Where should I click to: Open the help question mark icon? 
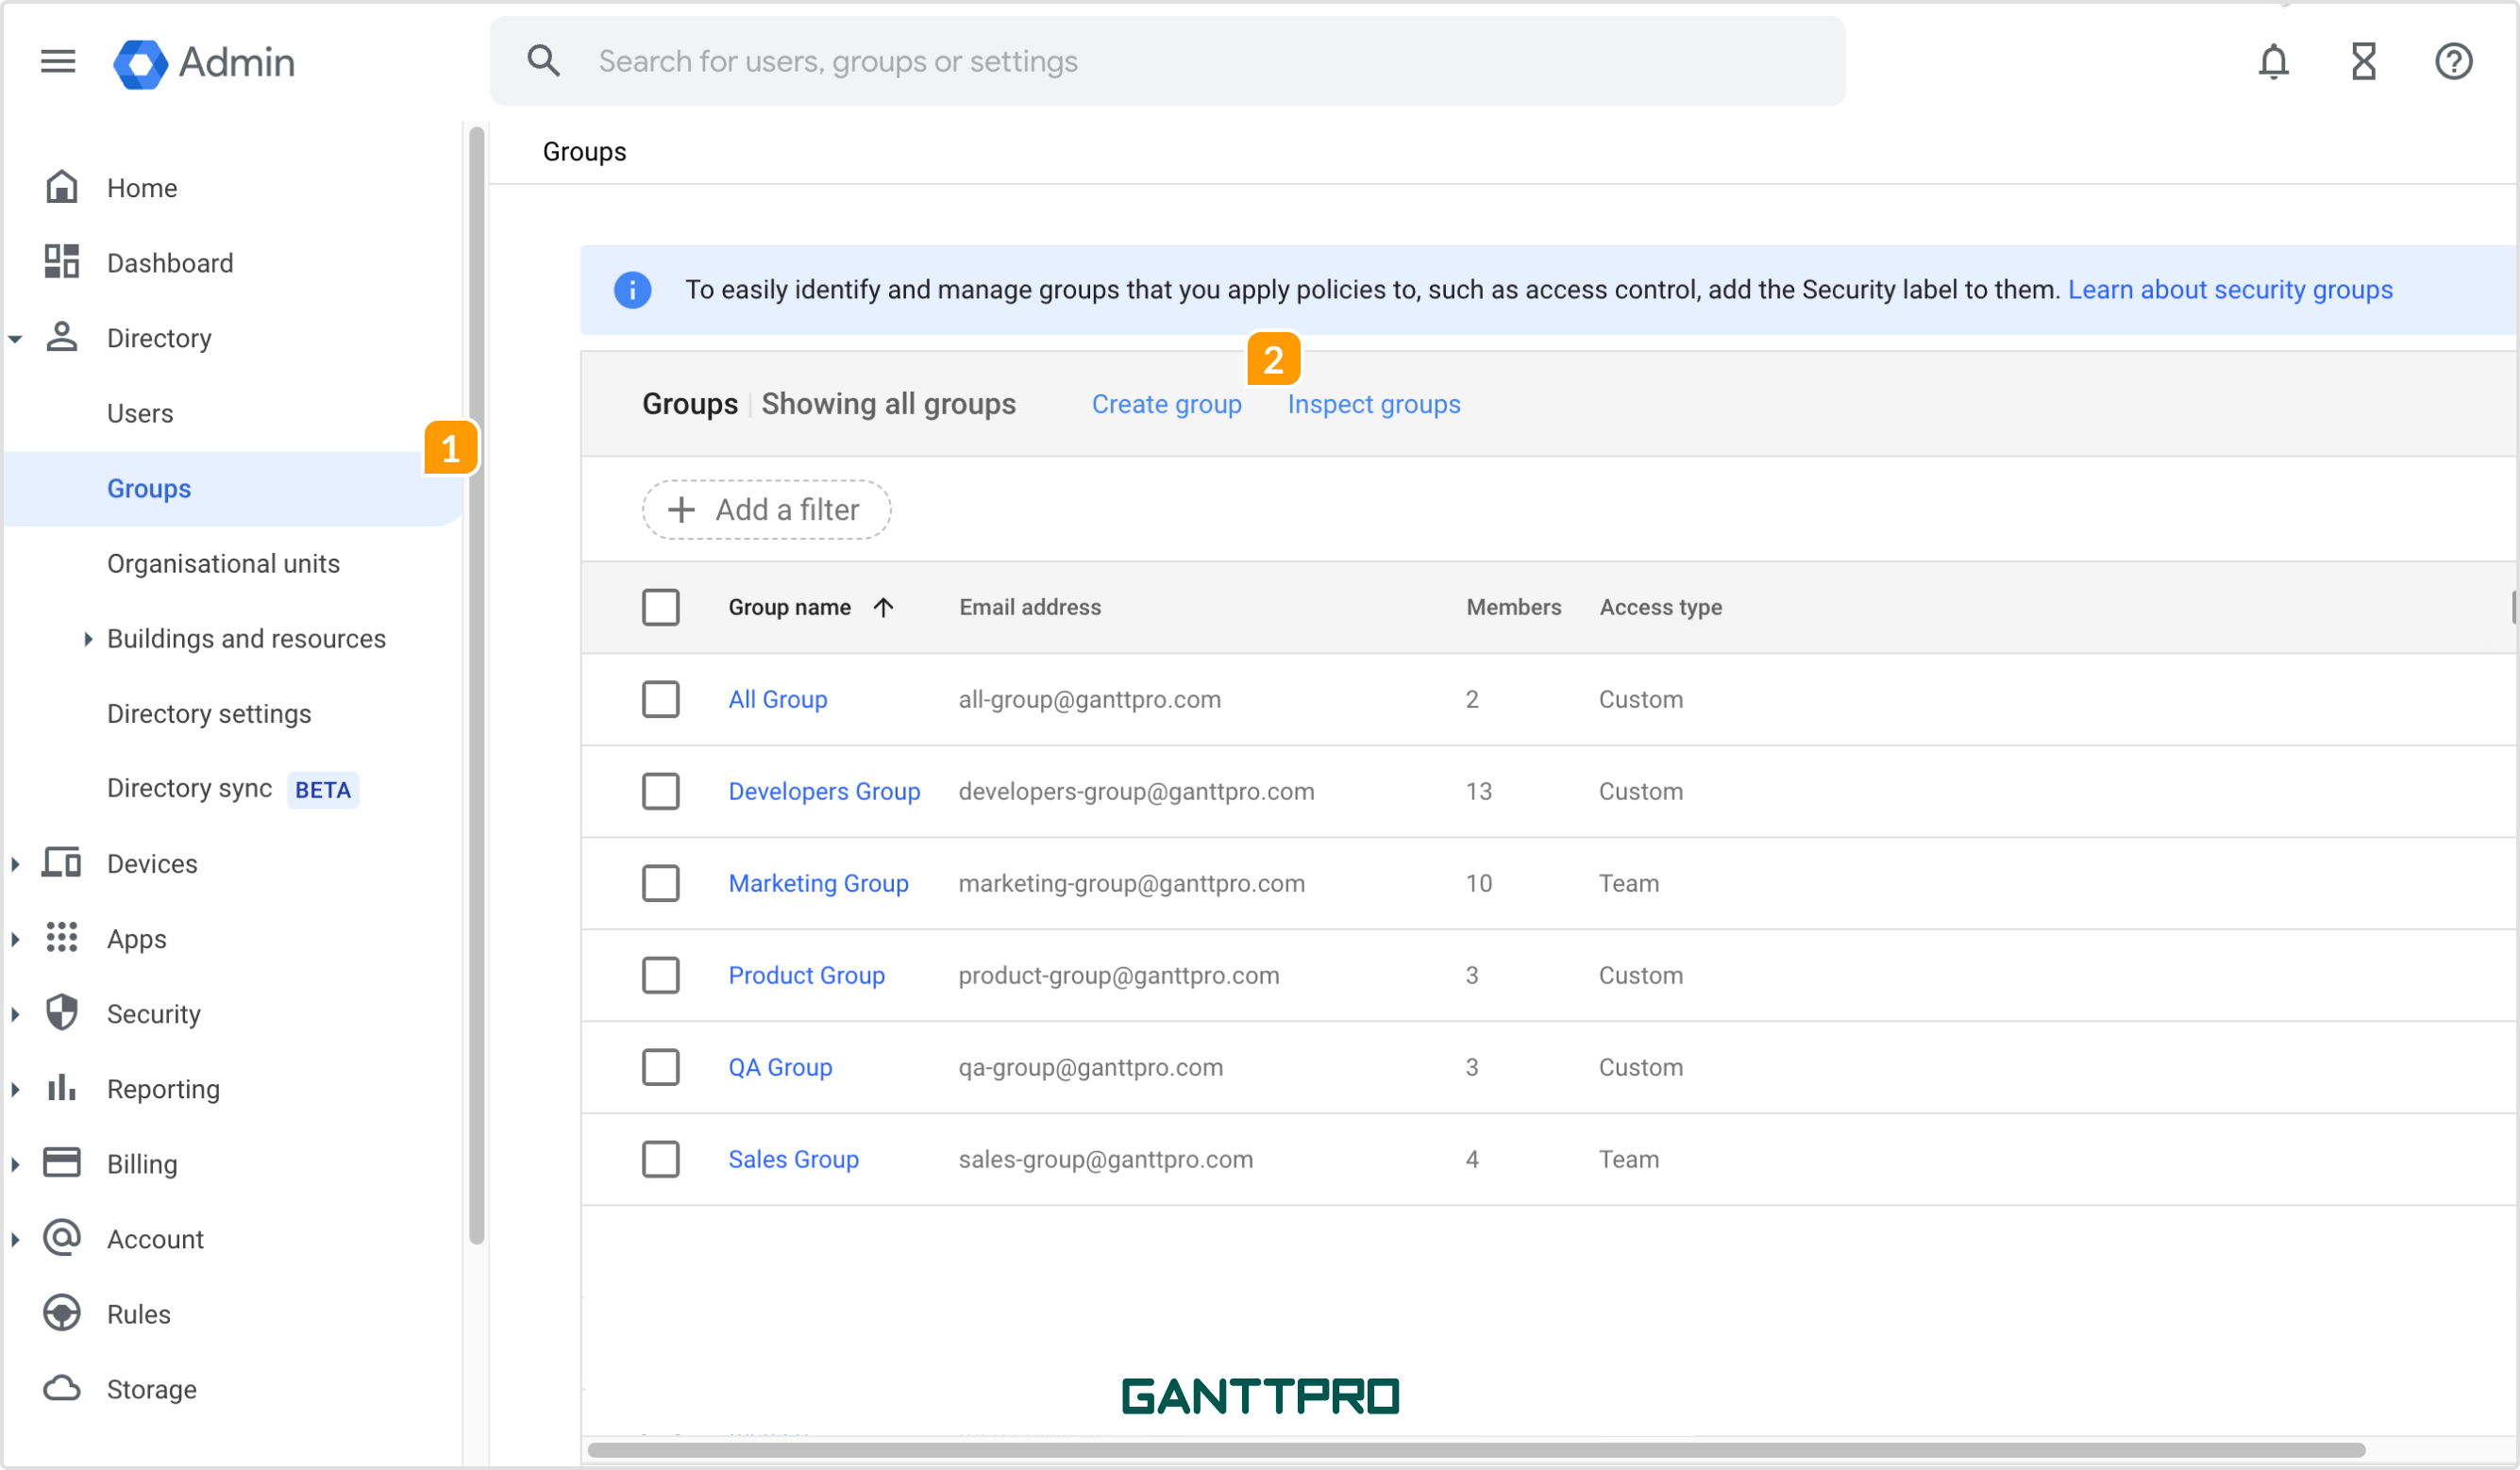(2453, 61)
